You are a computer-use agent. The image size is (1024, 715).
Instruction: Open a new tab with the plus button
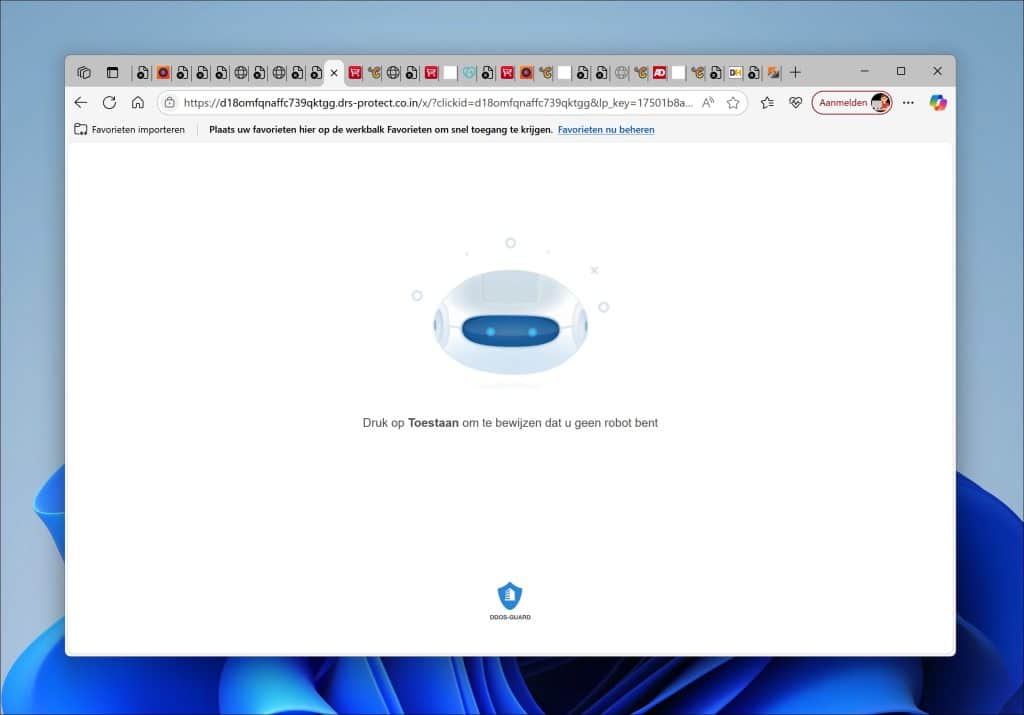click(x=795, y=72)
